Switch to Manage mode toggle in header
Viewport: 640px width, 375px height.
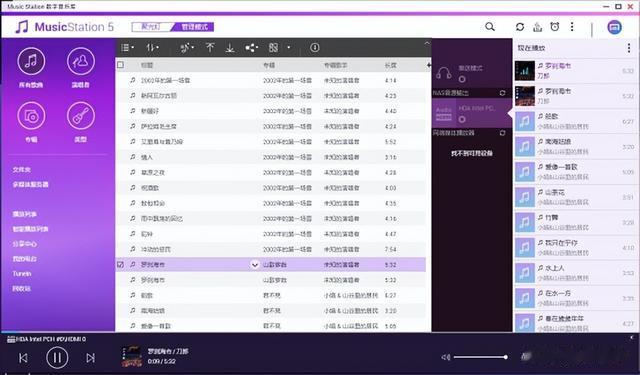coord(194,27)
